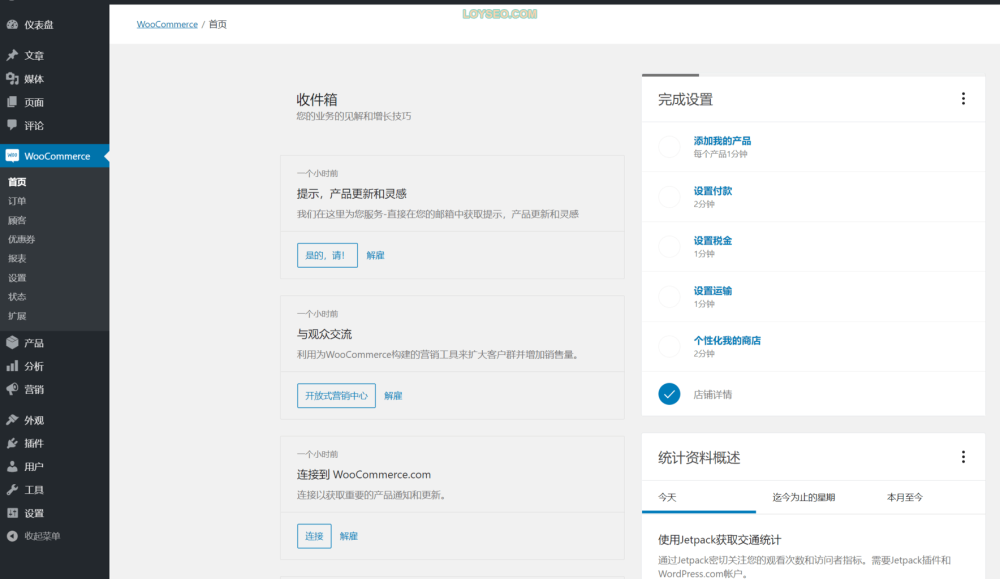
Task: Open 设置 submenu item under WooCommerce
Action: 17,277
